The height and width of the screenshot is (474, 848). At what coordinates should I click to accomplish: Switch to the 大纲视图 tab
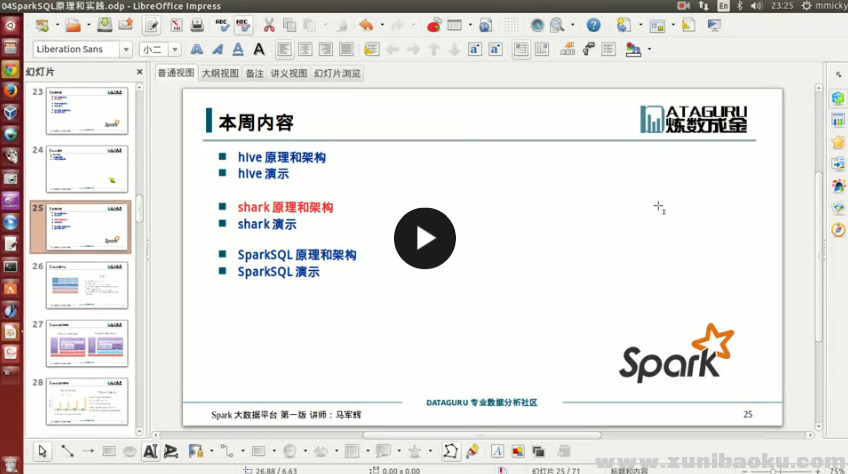220,73
